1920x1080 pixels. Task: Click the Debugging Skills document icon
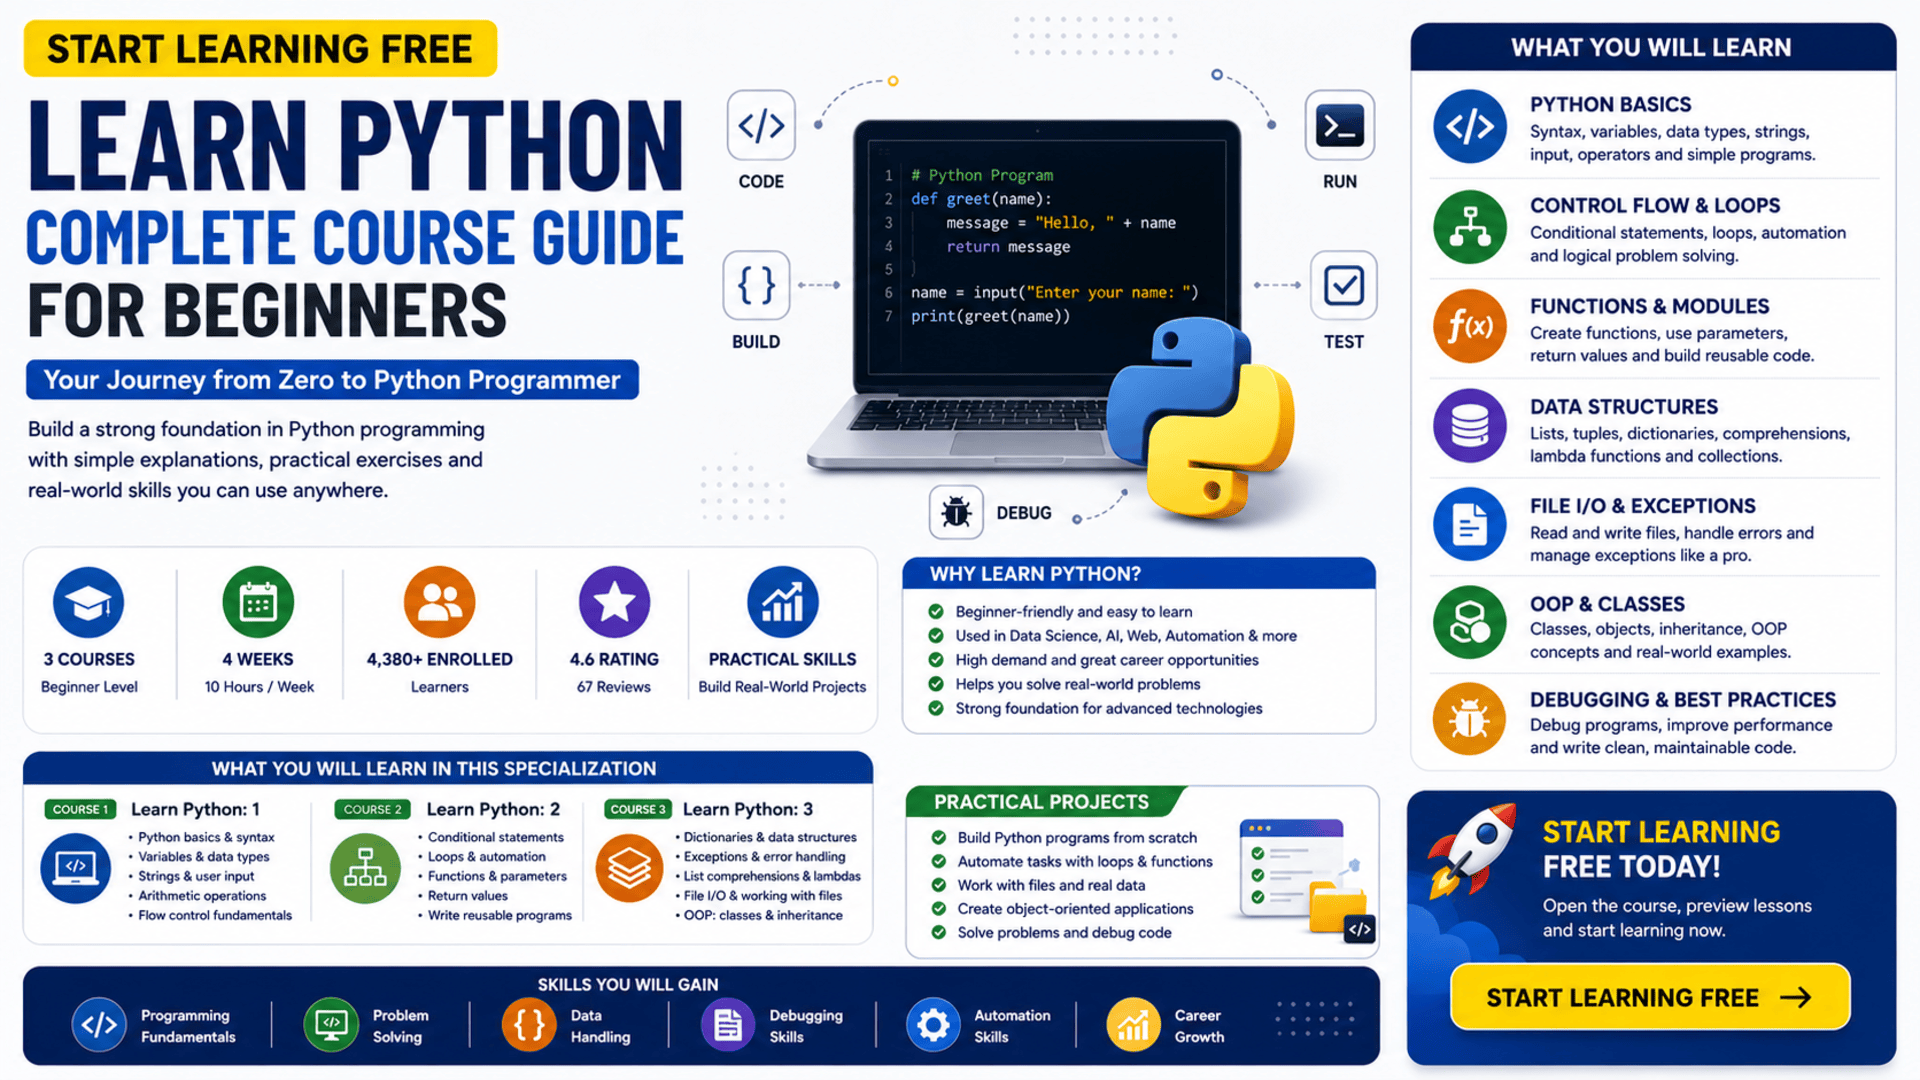728,1025
